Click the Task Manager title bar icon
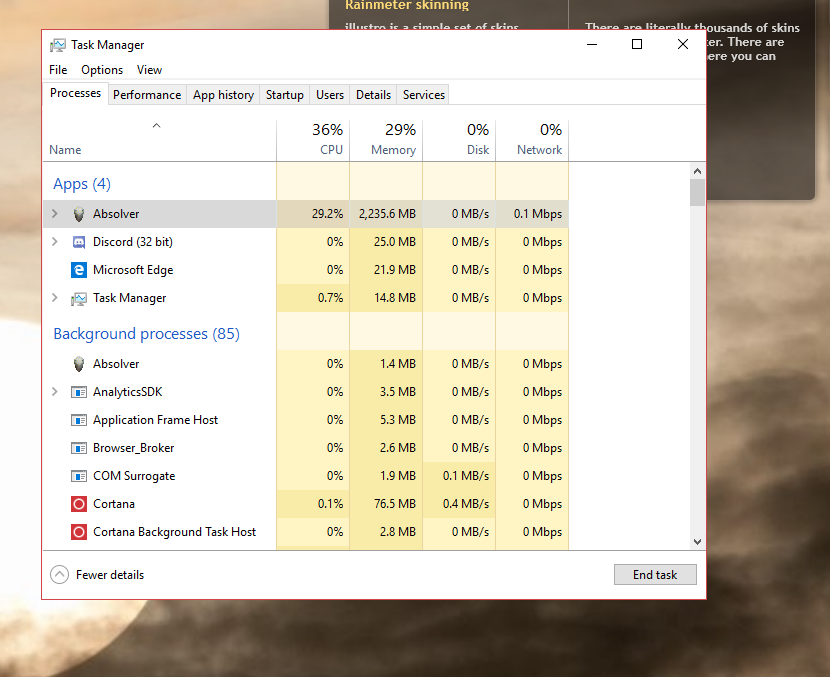Image resolution: width=830 pixels, height=677 pixels. click(58, 45)
